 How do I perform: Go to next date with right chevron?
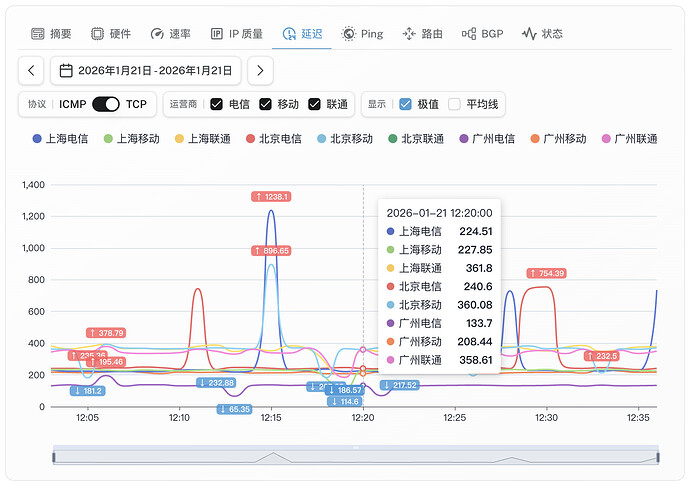pyautogui.click(x=260, y=70)
